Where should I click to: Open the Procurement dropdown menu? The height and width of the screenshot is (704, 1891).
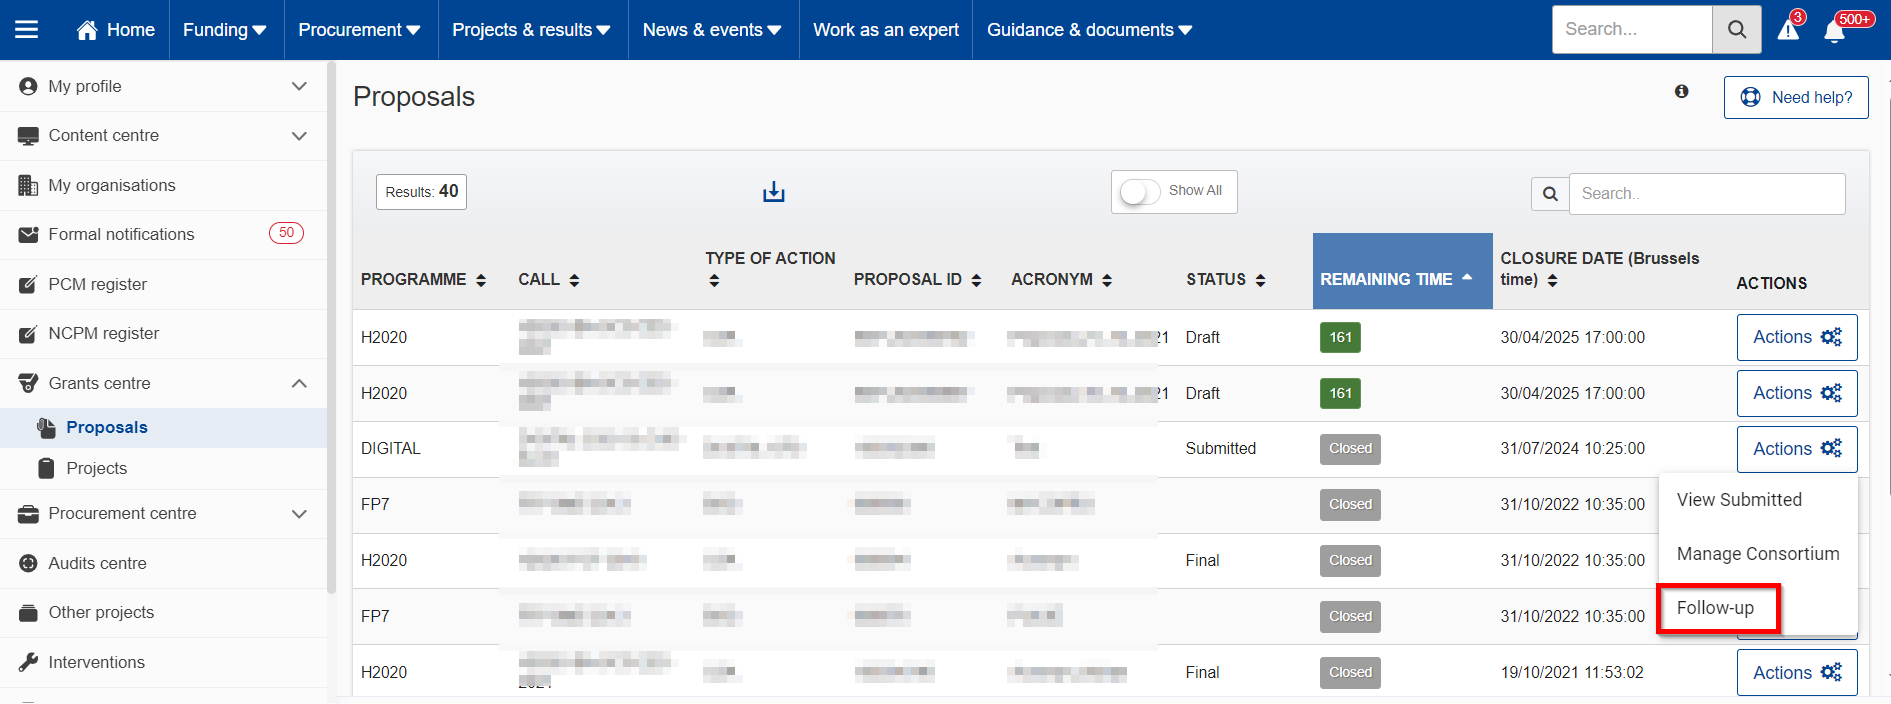[x=359, y=30]
